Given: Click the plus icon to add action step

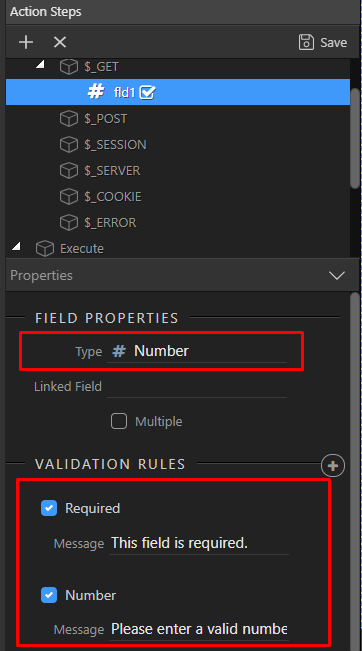Looking at the screenshot, I should pos(26,42).
